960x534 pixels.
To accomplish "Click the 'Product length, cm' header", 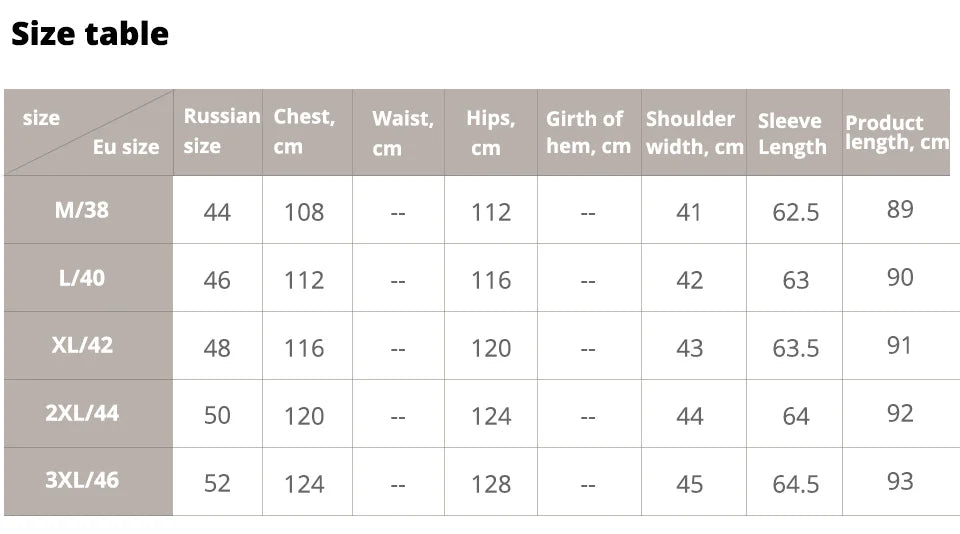I will (897, 132).
